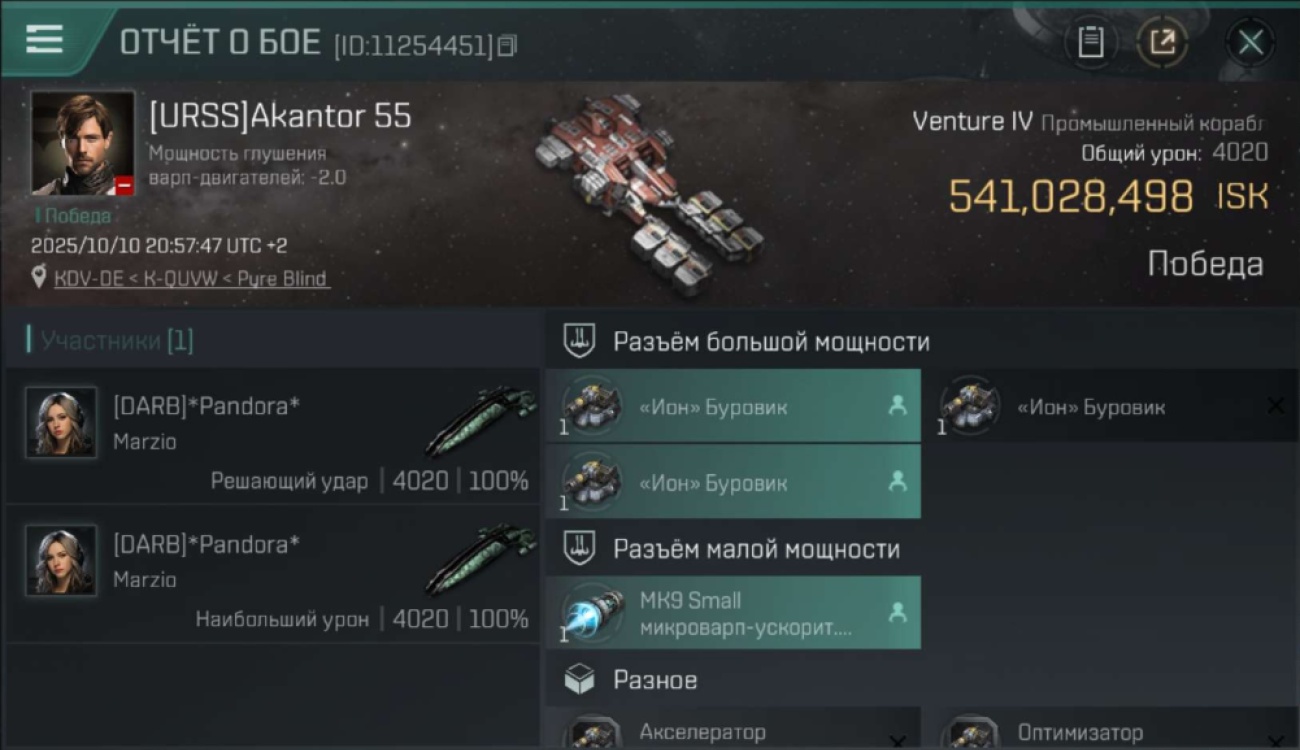Open Pandora portrait in Наибольший урон row
This screenshot has height=750, width=1300.
(61, 561)
